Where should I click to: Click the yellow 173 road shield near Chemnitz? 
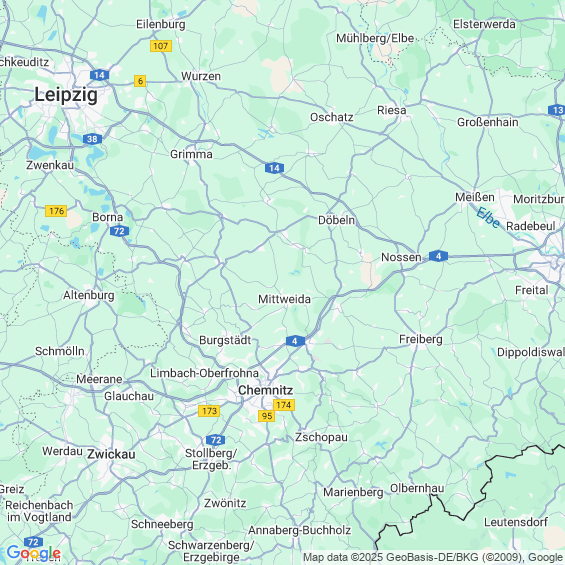coord(209,411)
